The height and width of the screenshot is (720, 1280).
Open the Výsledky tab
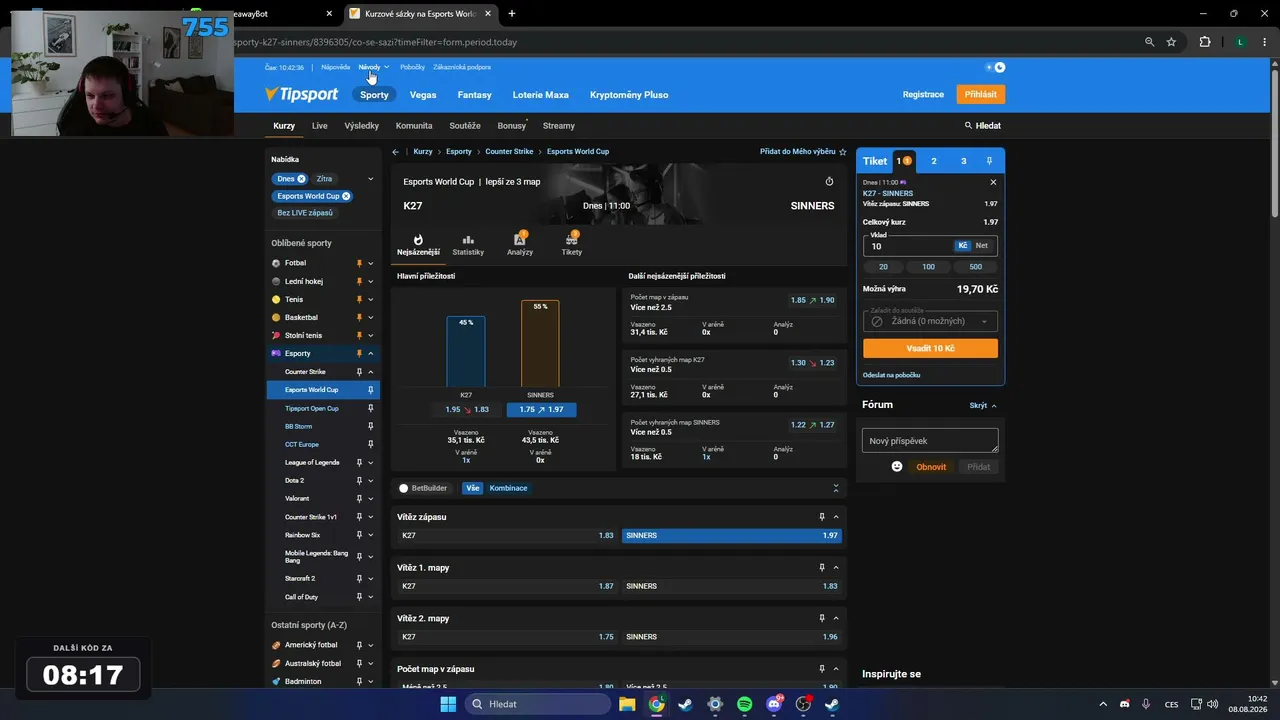(x=362, y=126)
